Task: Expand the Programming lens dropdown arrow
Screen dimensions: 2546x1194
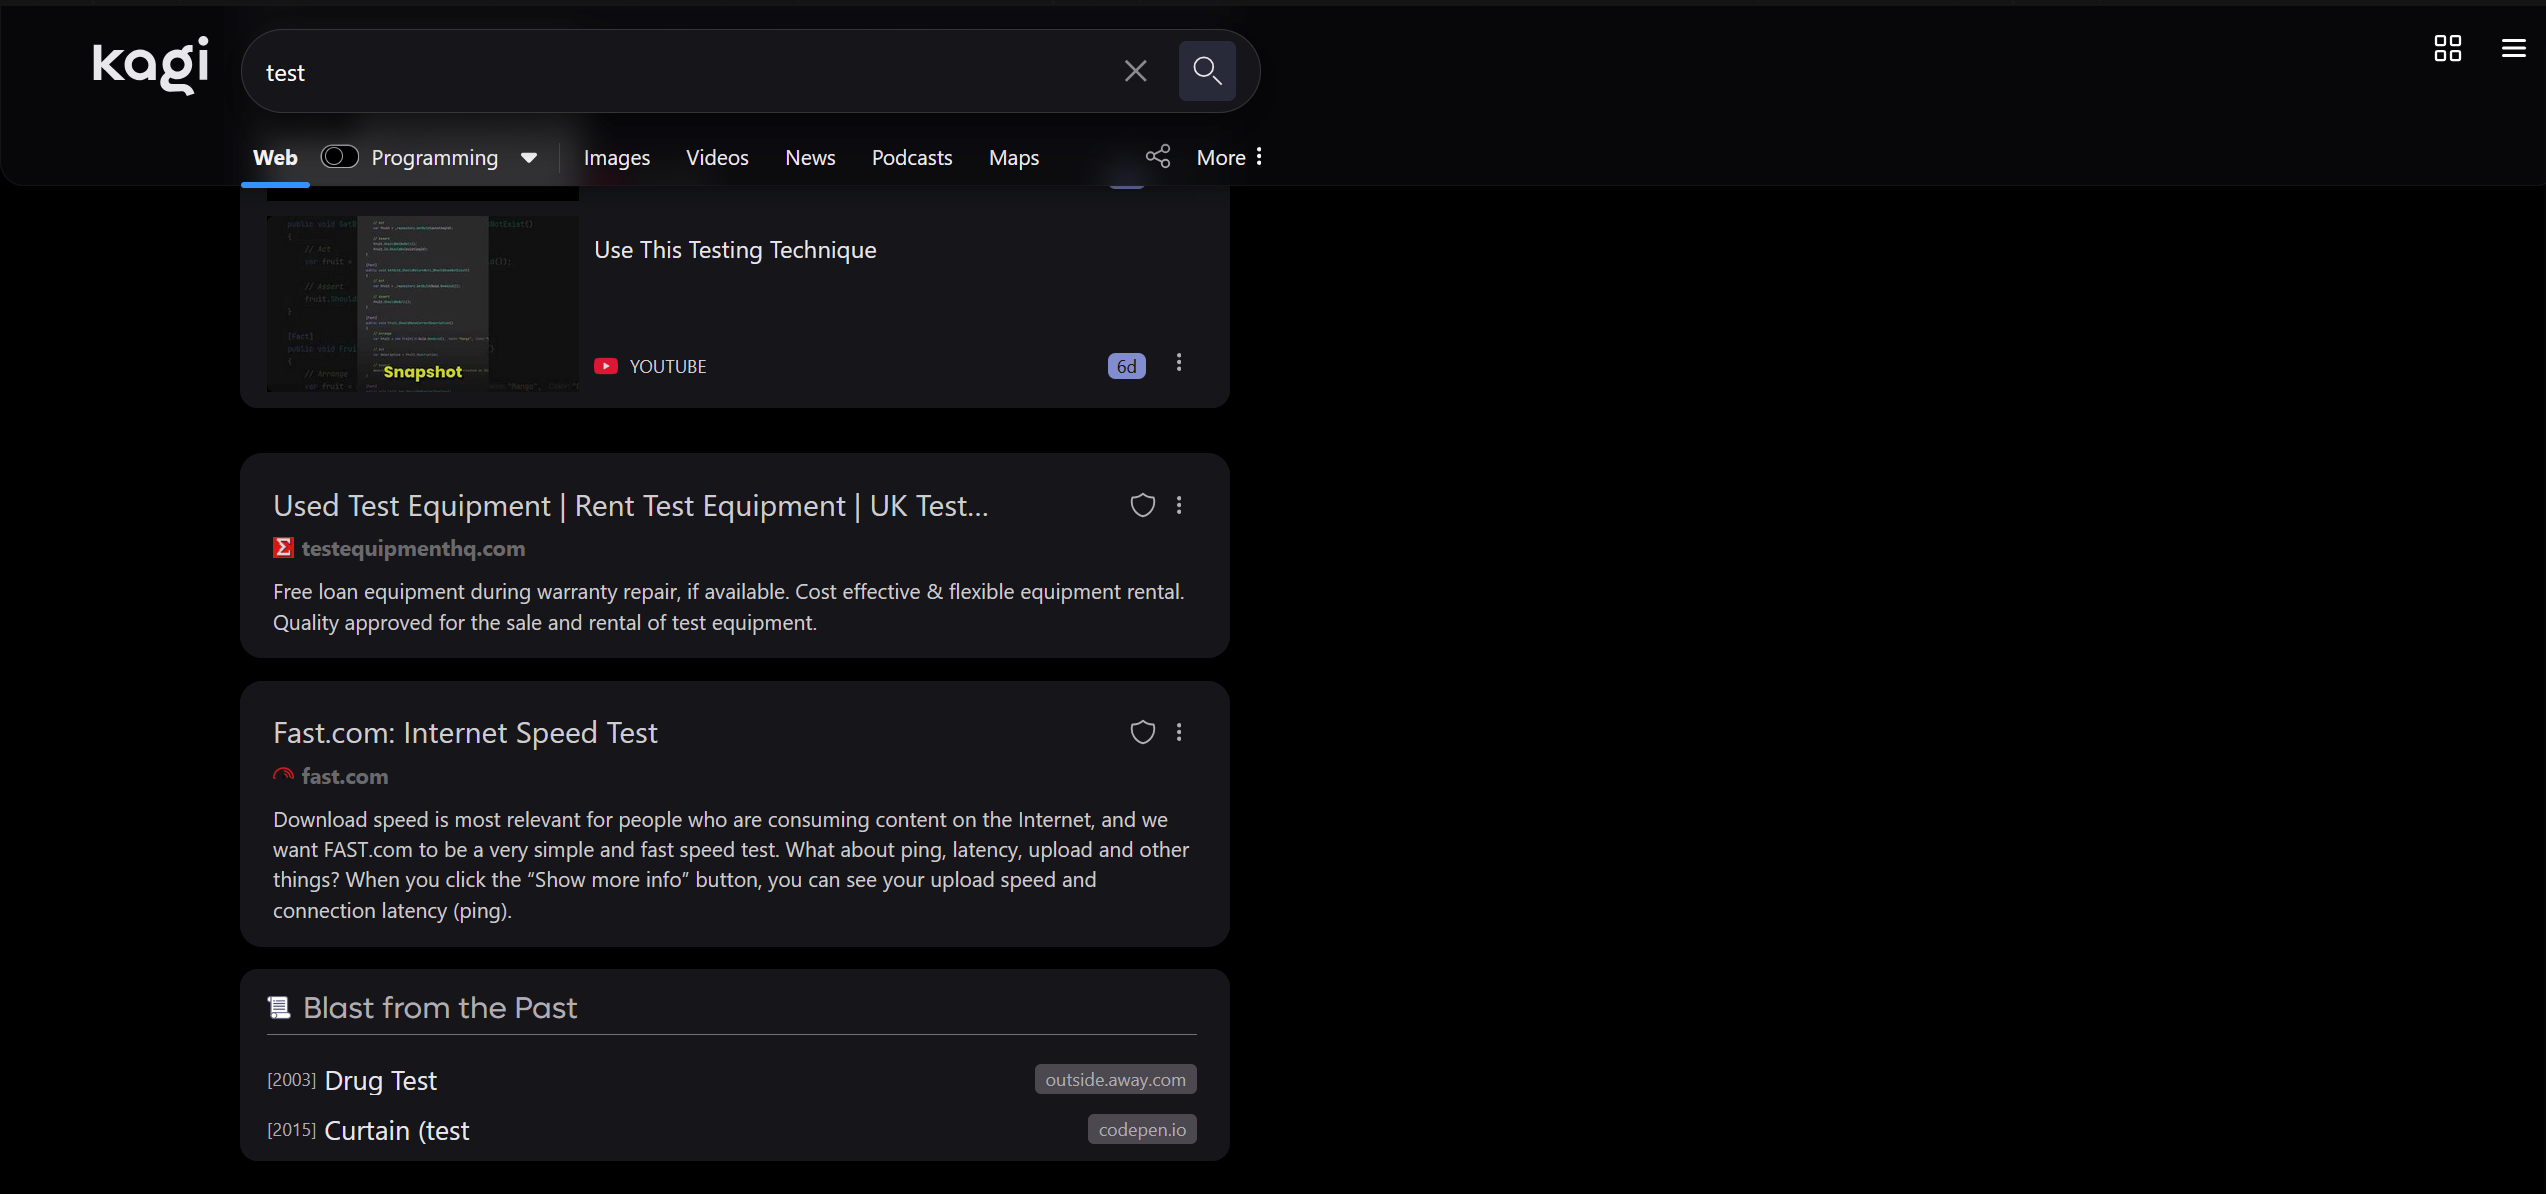Action: [529, 158]
